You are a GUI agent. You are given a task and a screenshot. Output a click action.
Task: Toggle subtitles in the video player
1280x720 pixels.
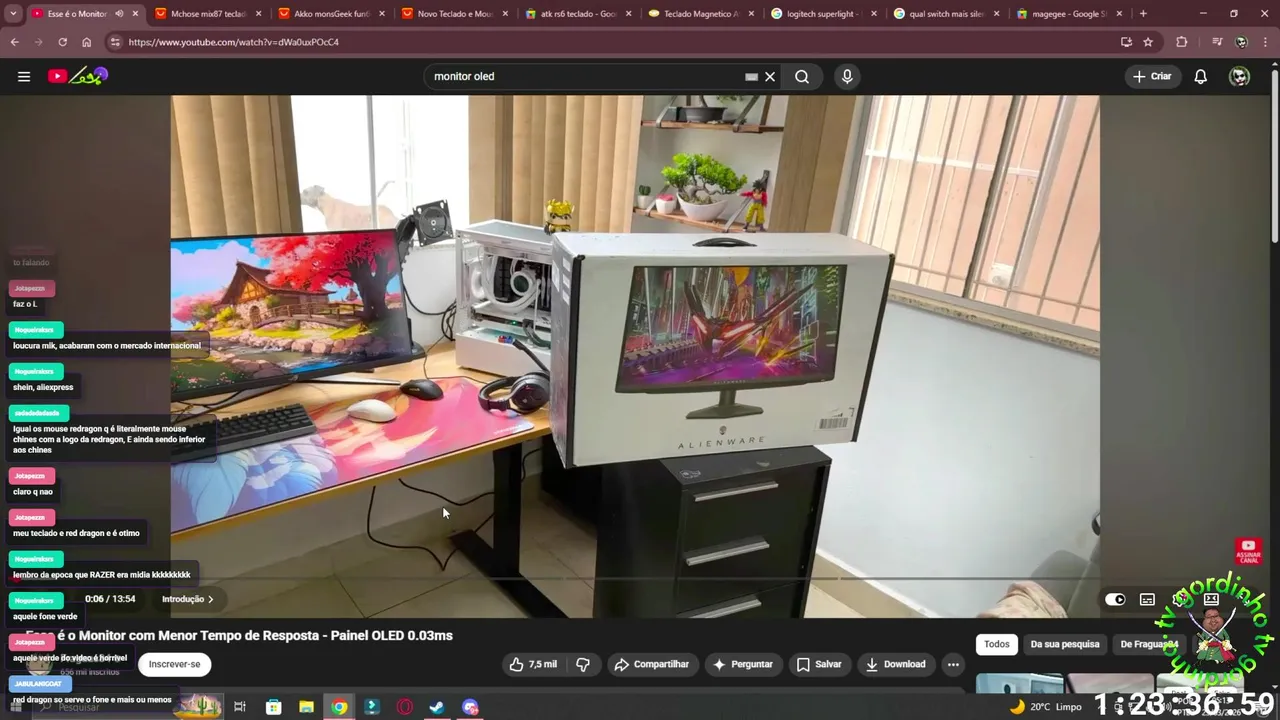[x=1147, y=599]
